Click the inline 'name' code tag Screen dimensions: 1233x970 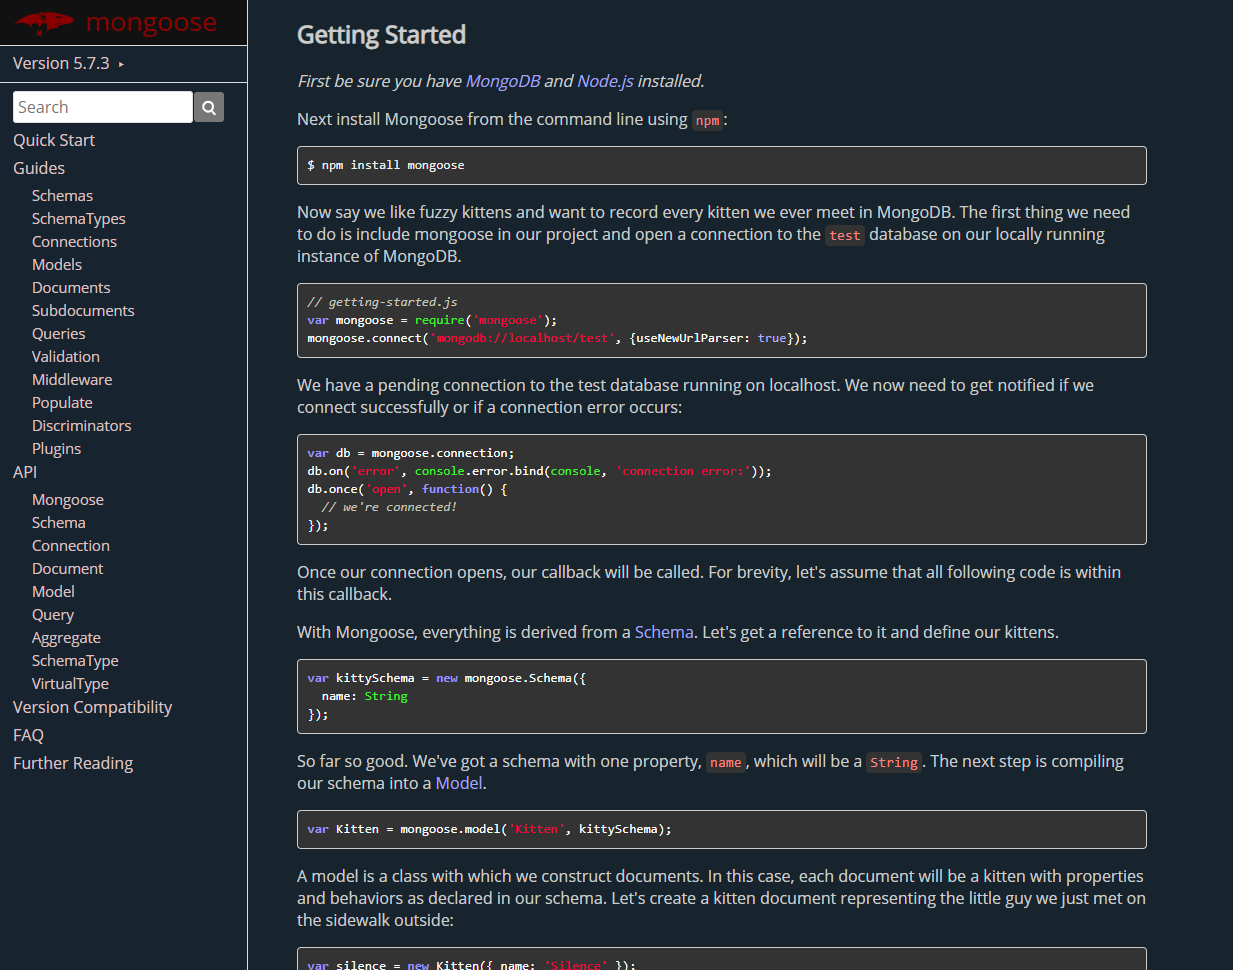(x=726, y=762)
